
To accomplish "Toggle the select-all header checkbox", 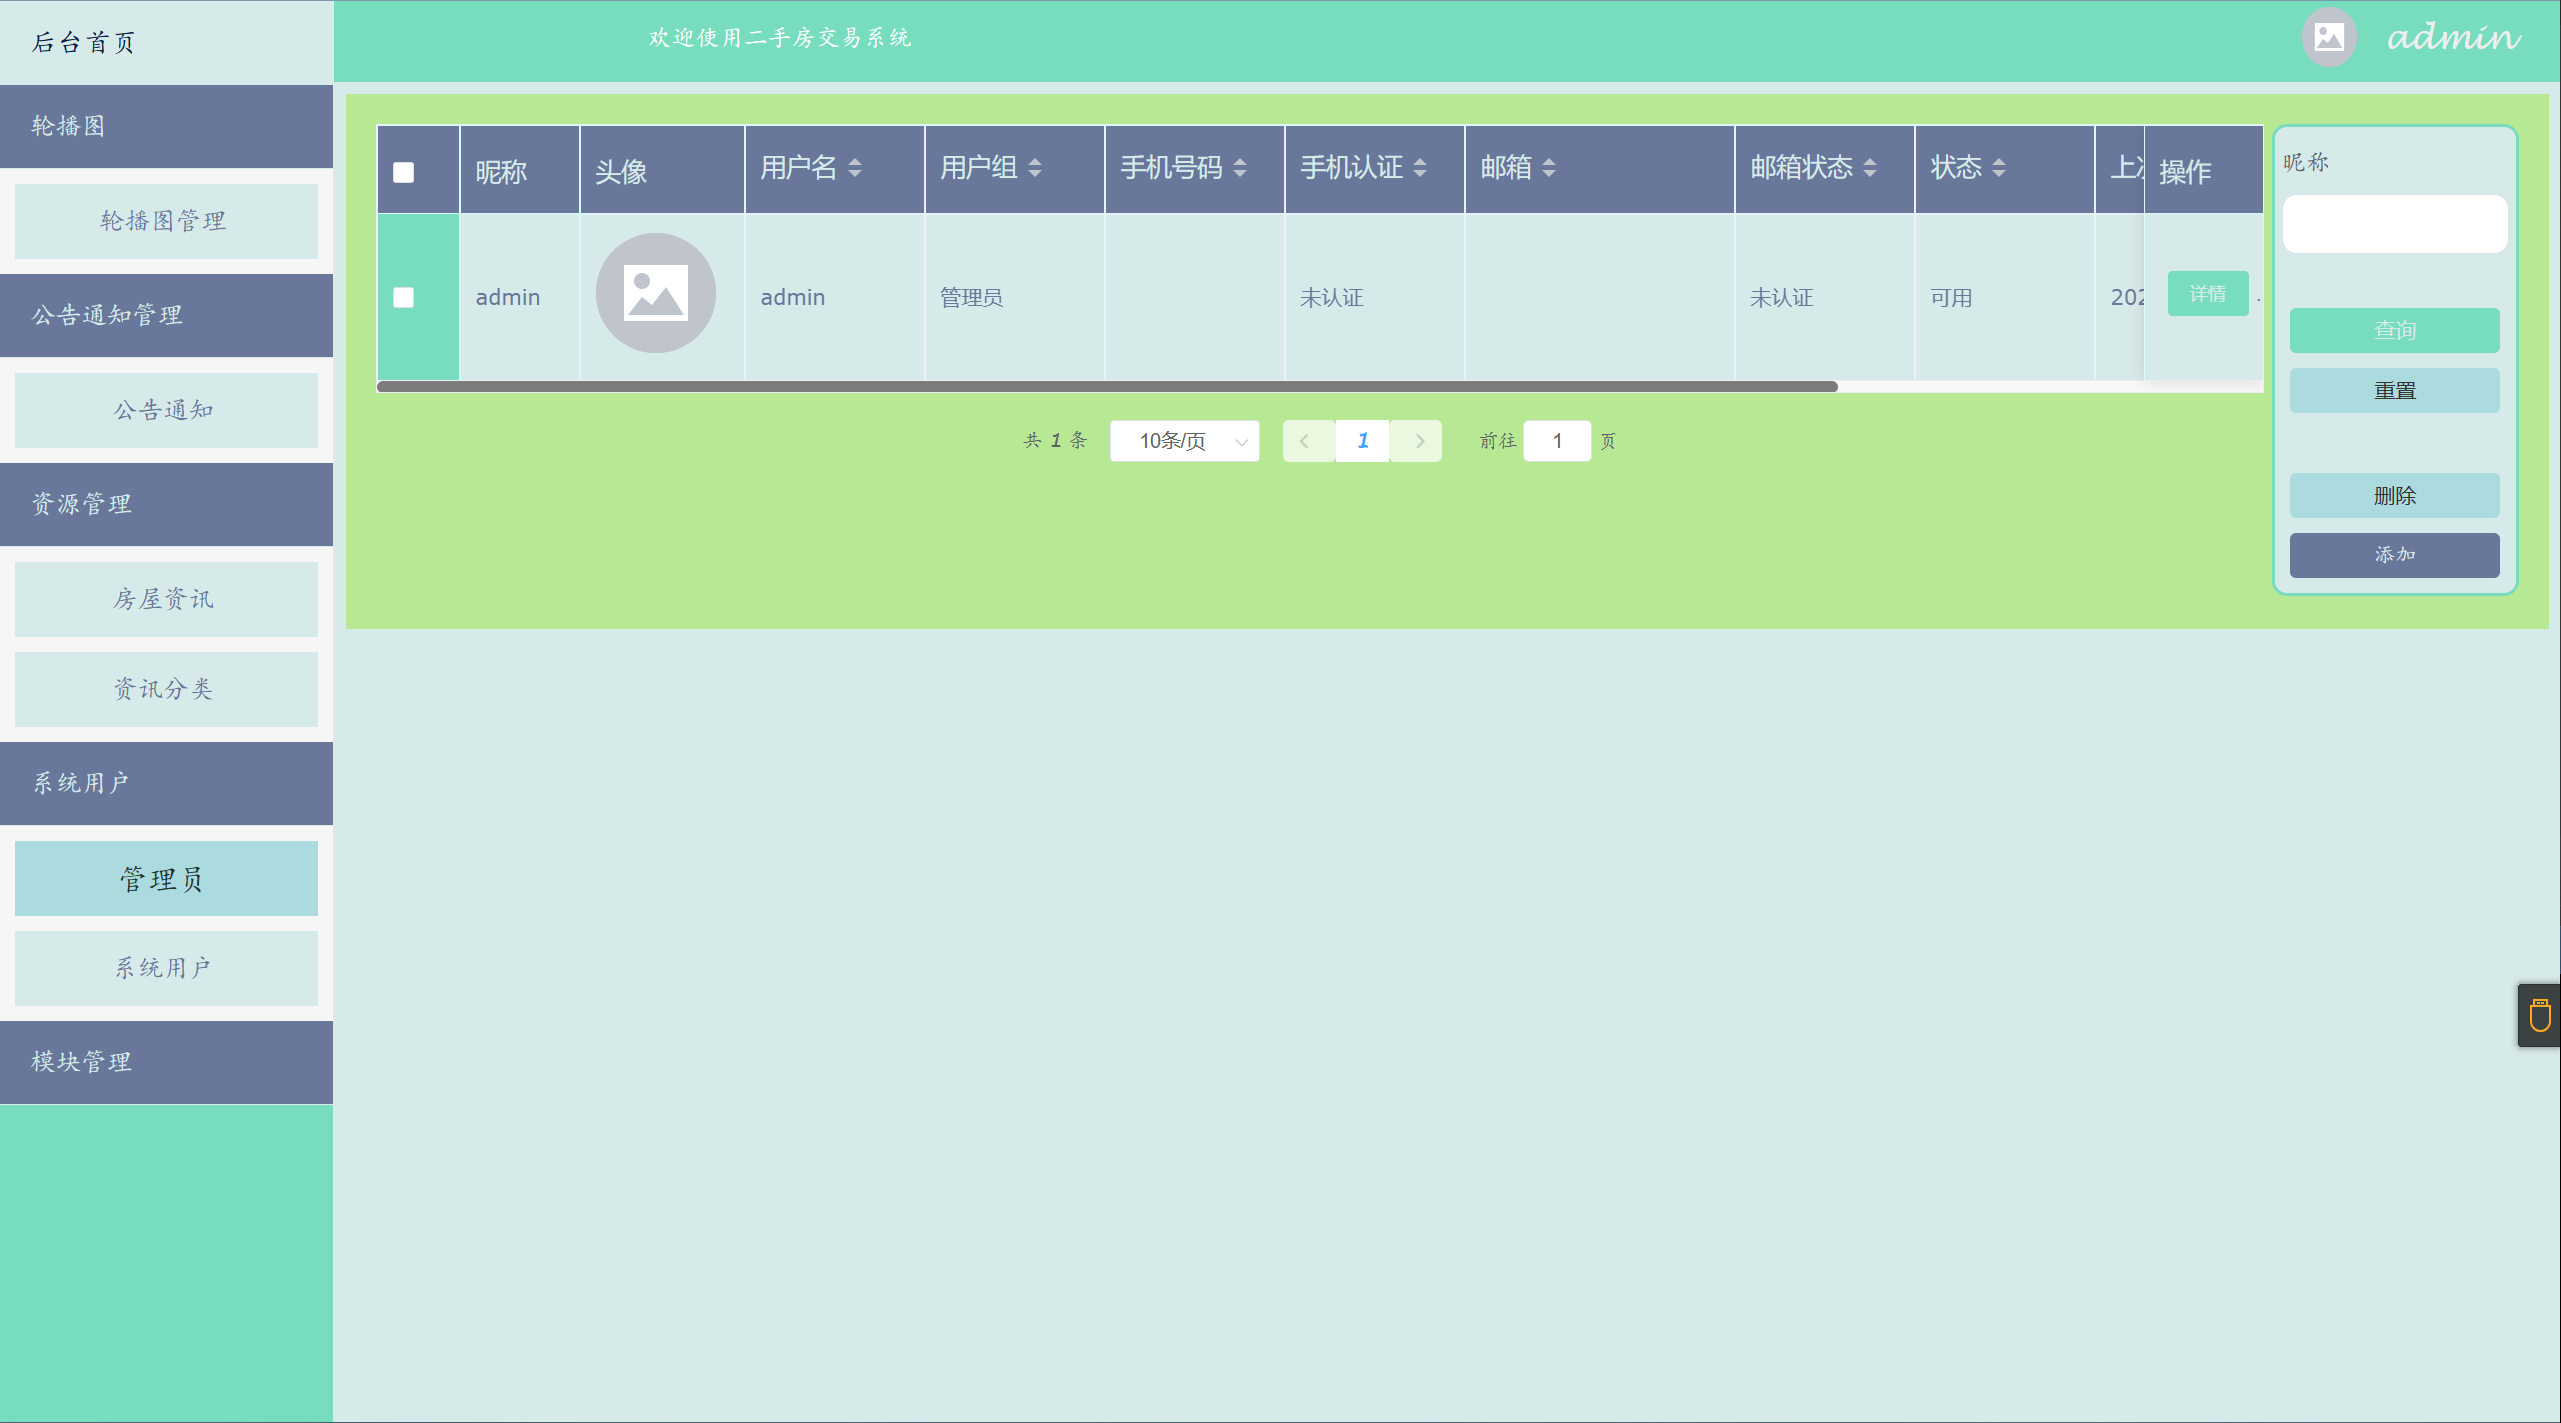I will pyautogui.click(x=403, y=172).
